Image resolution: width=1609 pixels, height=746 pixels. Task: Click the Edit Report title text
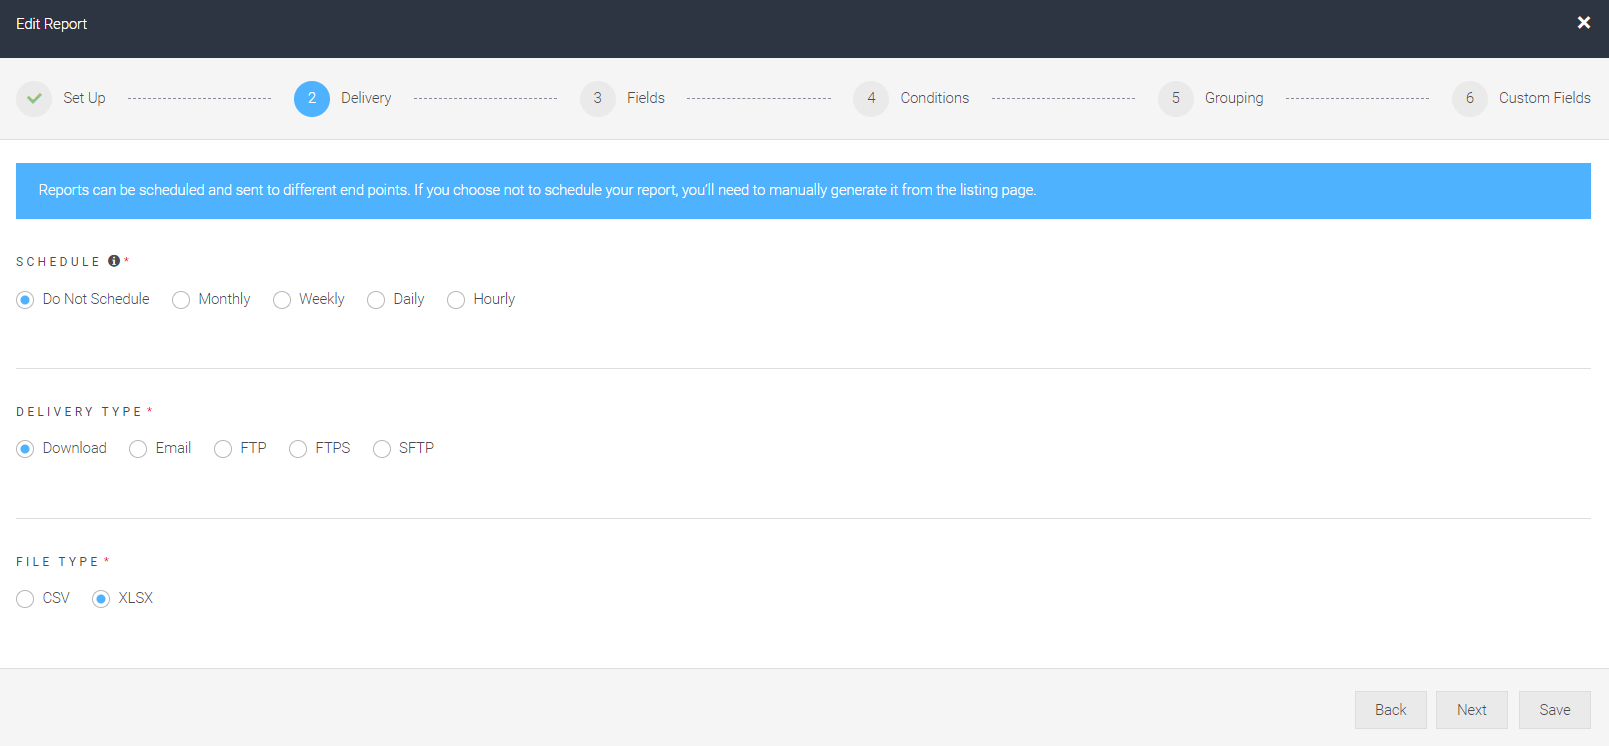51,24
